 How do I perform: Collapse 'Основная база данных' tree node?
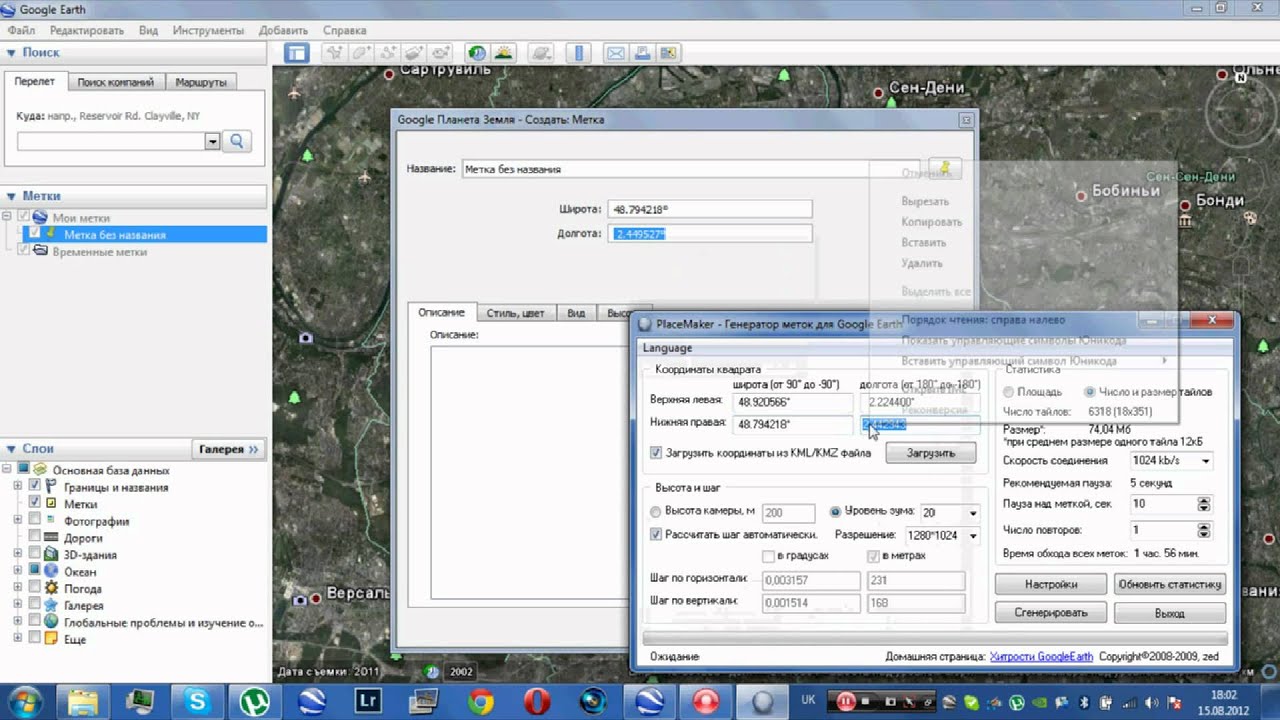(x=9, y=470)
